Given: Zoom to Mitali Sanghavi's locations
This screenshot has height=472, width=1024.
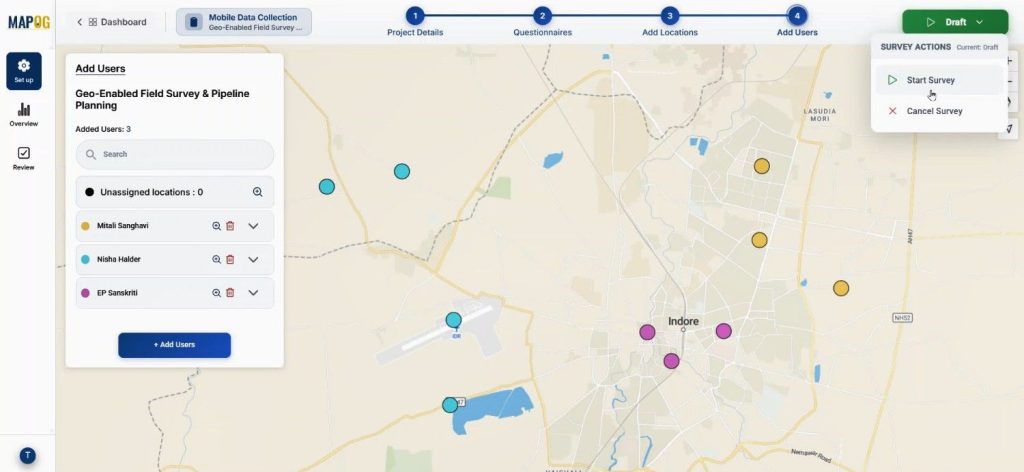Looking at the screenshot, I should point(216,226).
